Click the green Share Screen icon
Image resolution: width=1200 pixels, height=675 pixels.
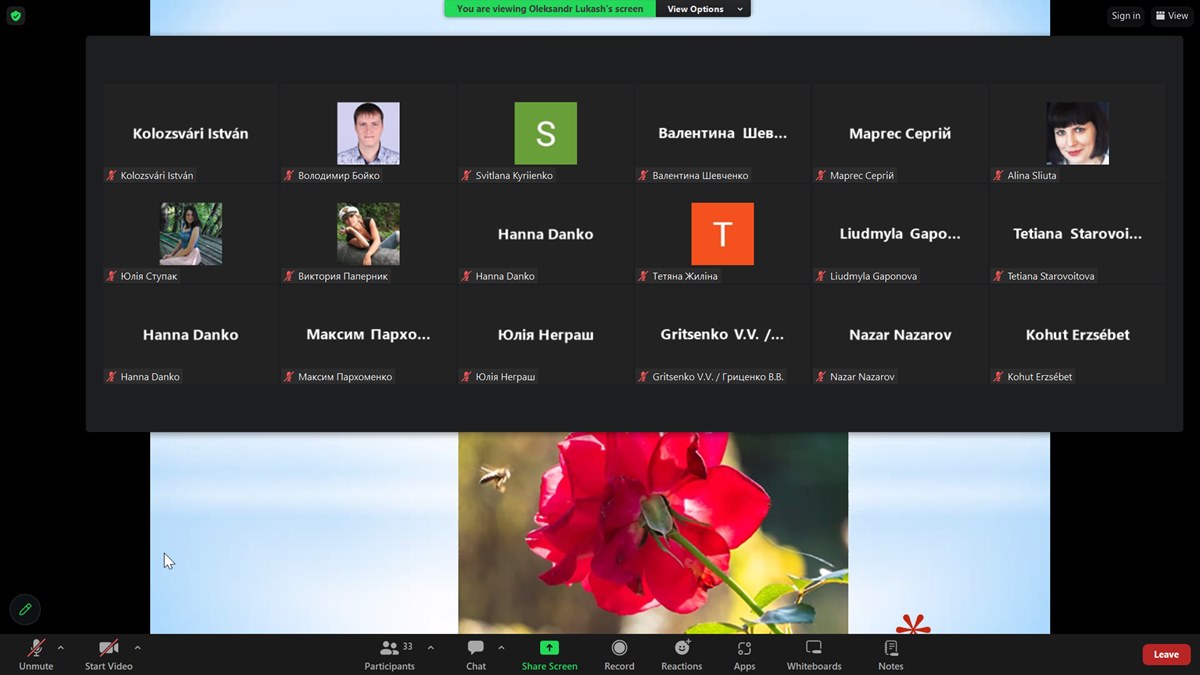(549, 648)
